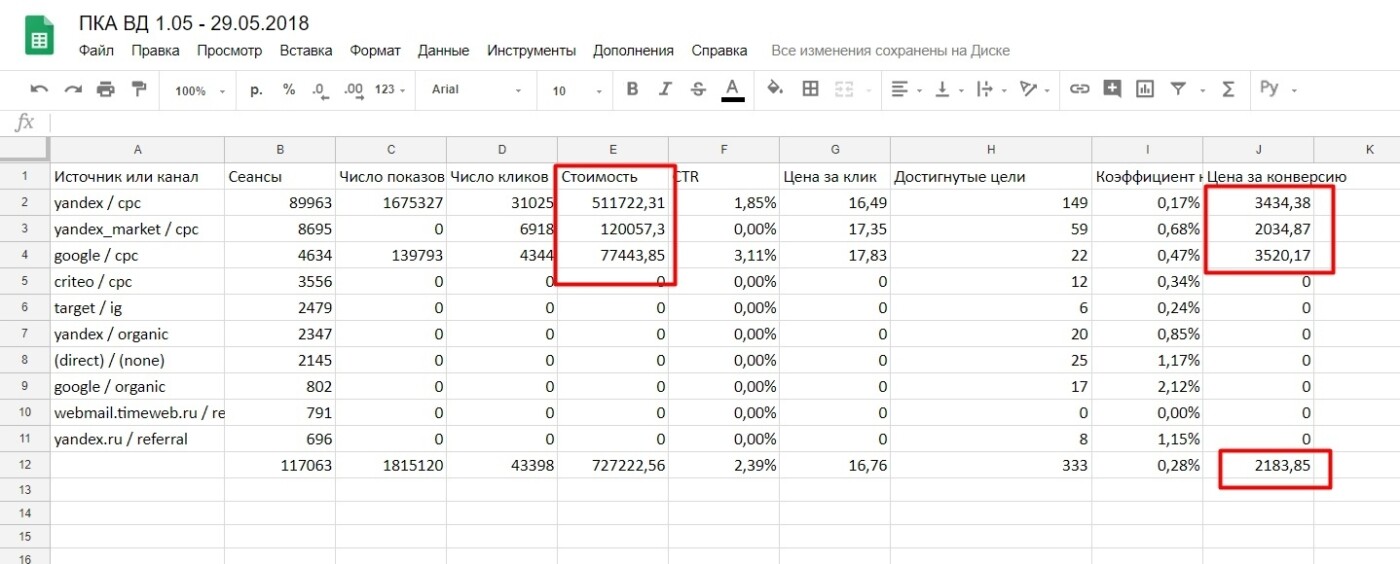Click the select-all corner box

tap(24, 149)
